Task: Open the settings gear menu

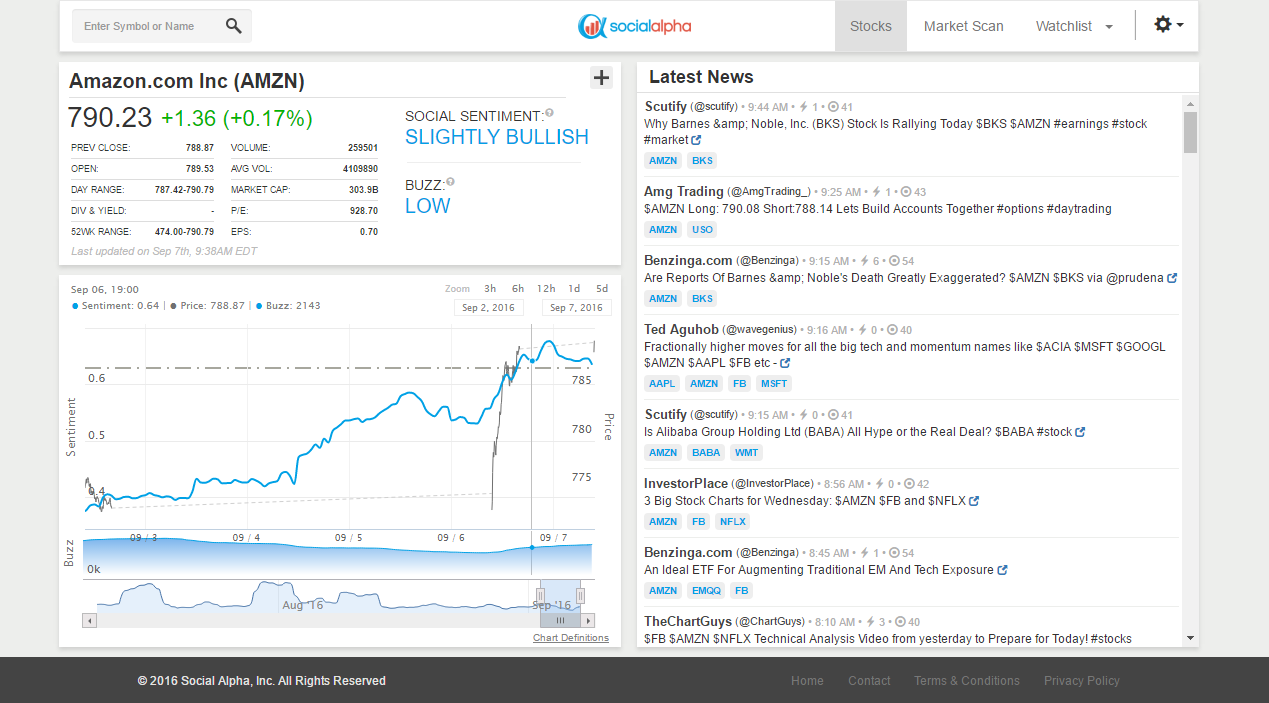Action: coord(1167,25)
